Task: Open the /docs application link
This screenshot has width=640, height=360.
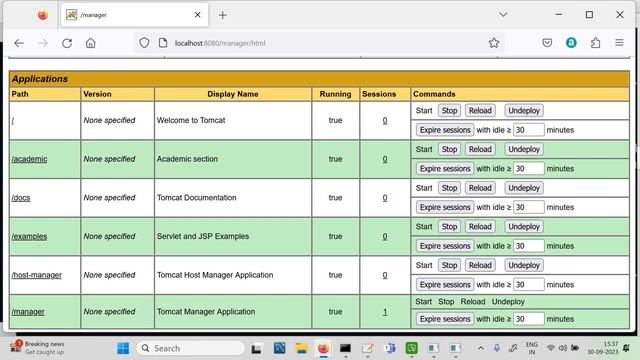Action: click(x=21, y=198)
